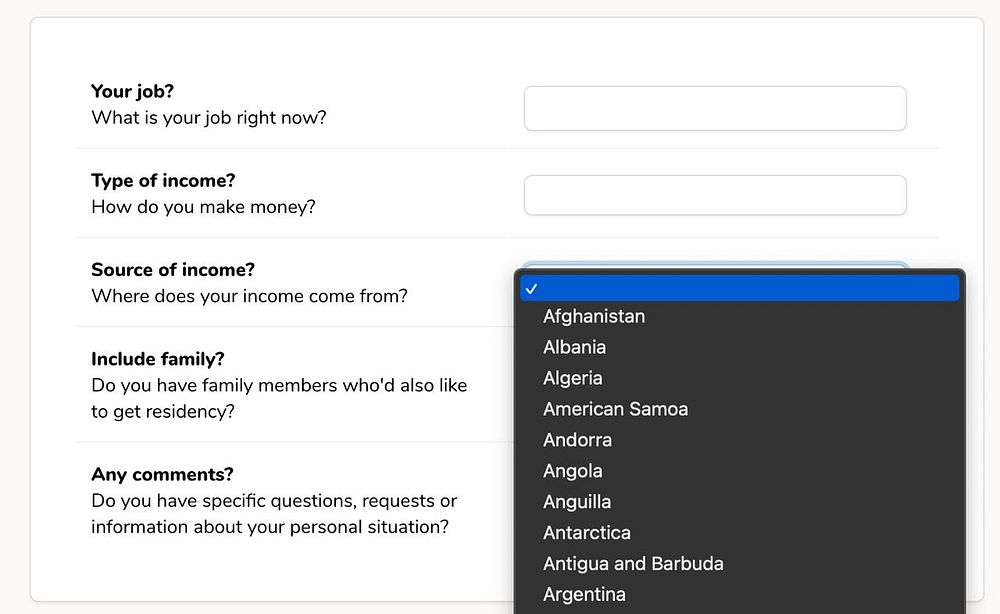
Task: Click "How do you make money?" description
Action: coord(203,207)
